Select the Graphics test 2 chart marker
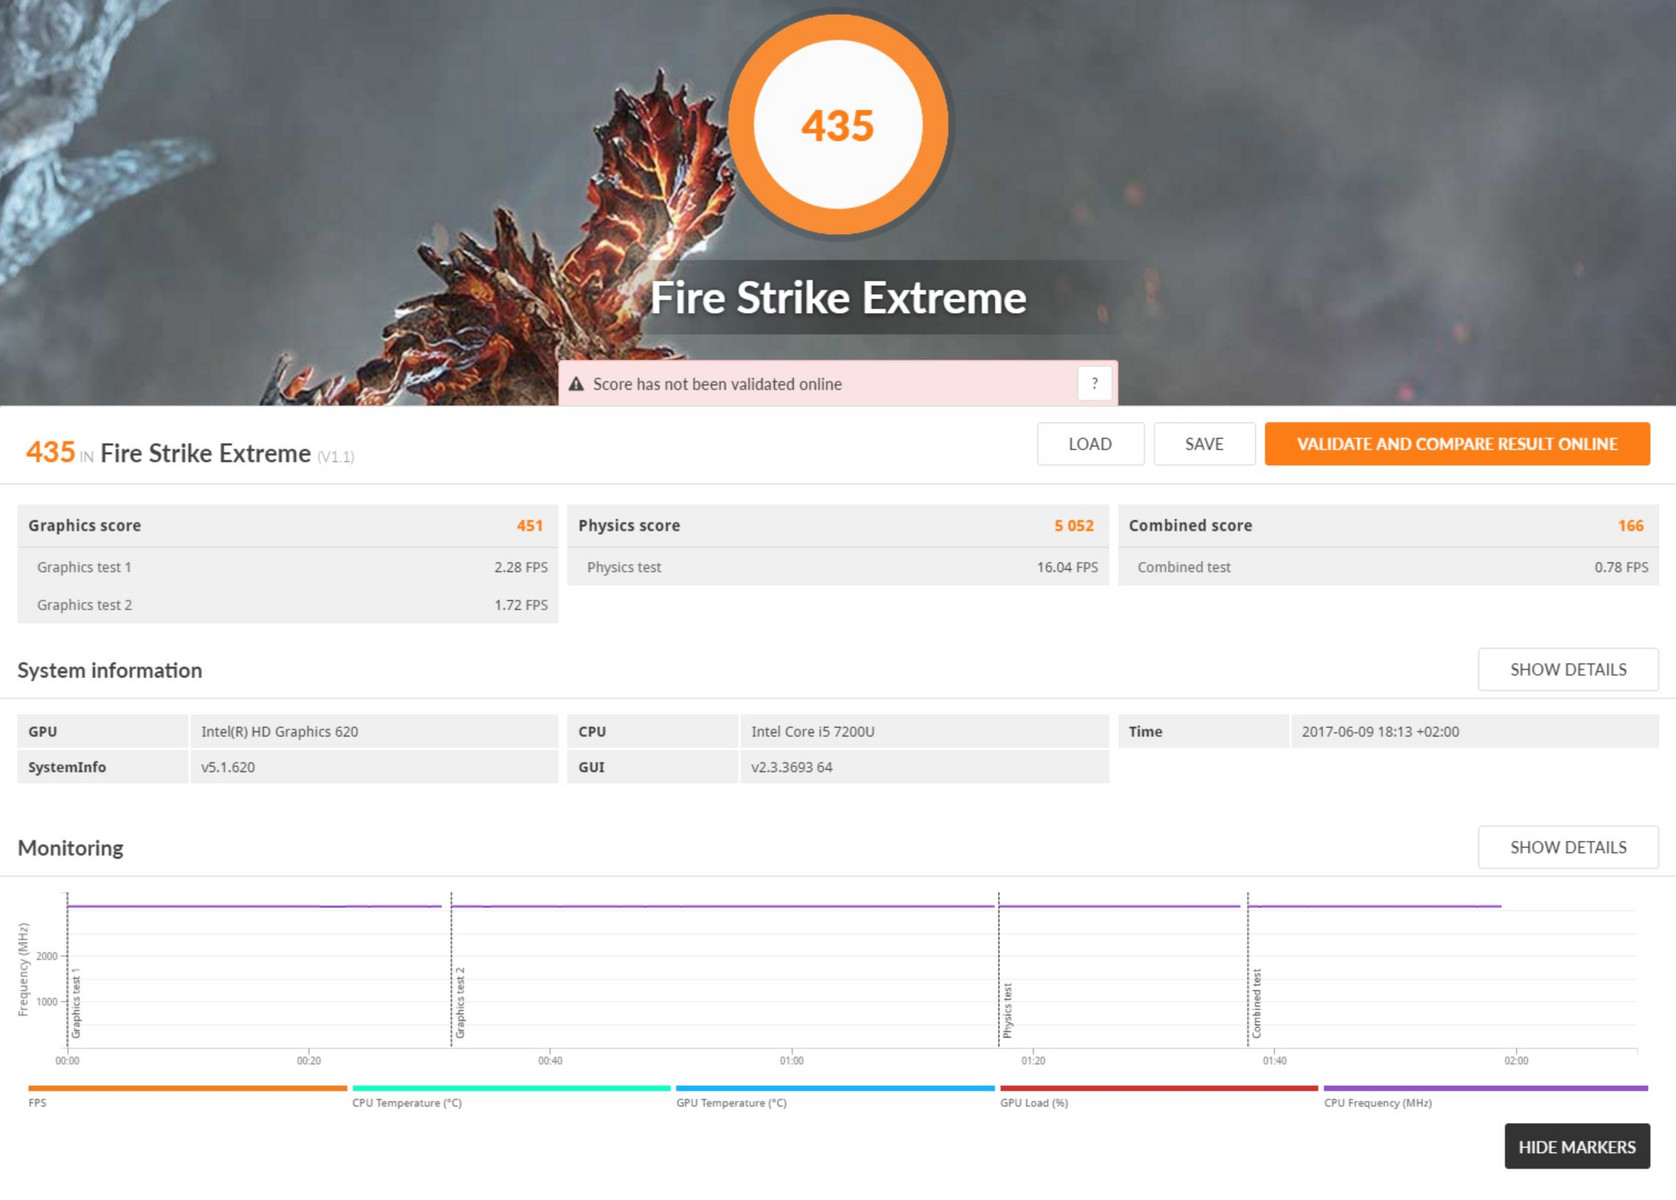Image resolution: width=1676 pixels, height=1200 pixels. pyautogui.click(x=460, y=1002)
